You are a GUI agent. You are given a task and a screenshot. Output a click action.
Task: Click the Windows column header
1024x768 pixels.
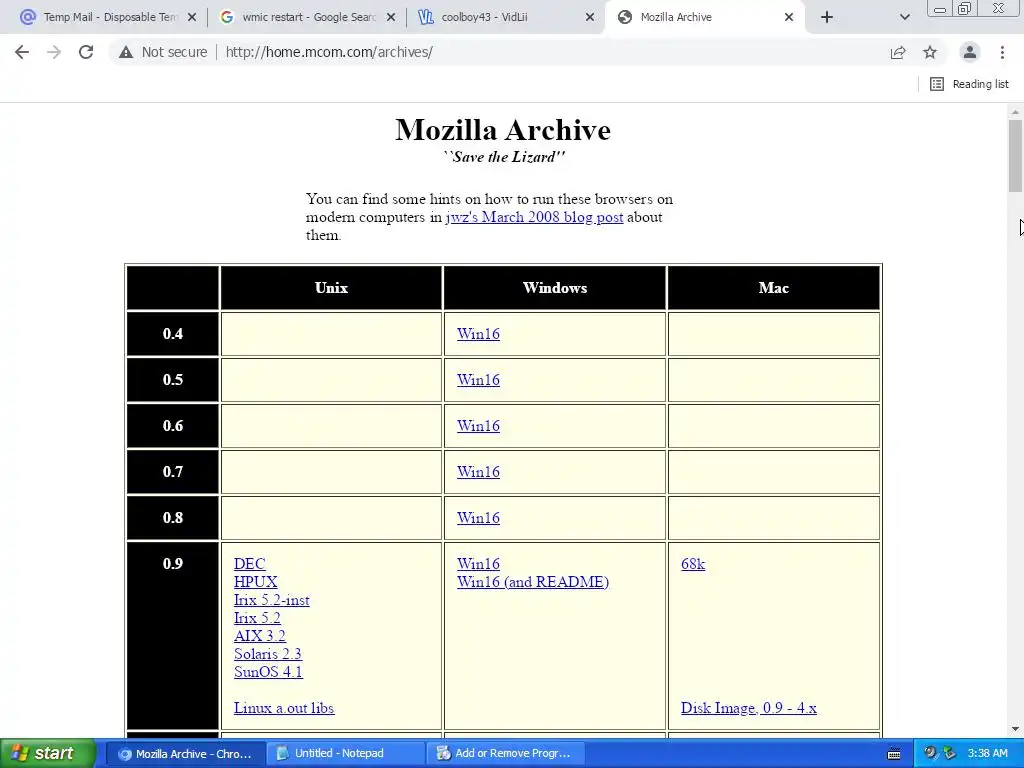(554, 288)
